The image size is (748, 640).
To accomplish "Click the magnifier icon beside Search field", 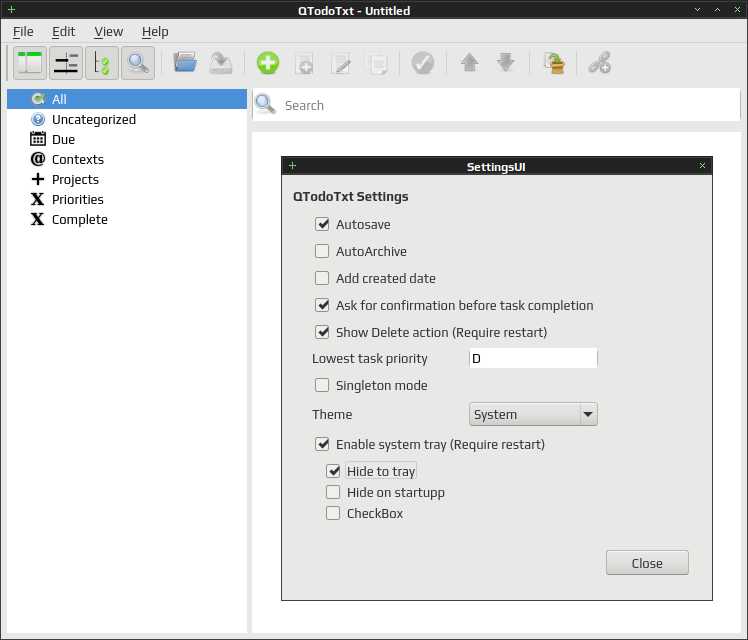I will click(x=265, y=104).
